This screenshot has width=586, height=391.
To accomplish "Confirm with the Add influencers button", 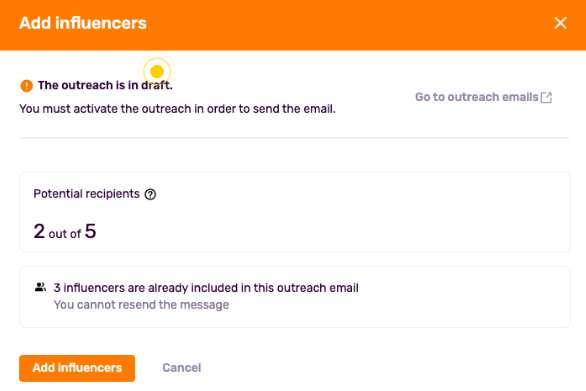I will click(77, 368).
